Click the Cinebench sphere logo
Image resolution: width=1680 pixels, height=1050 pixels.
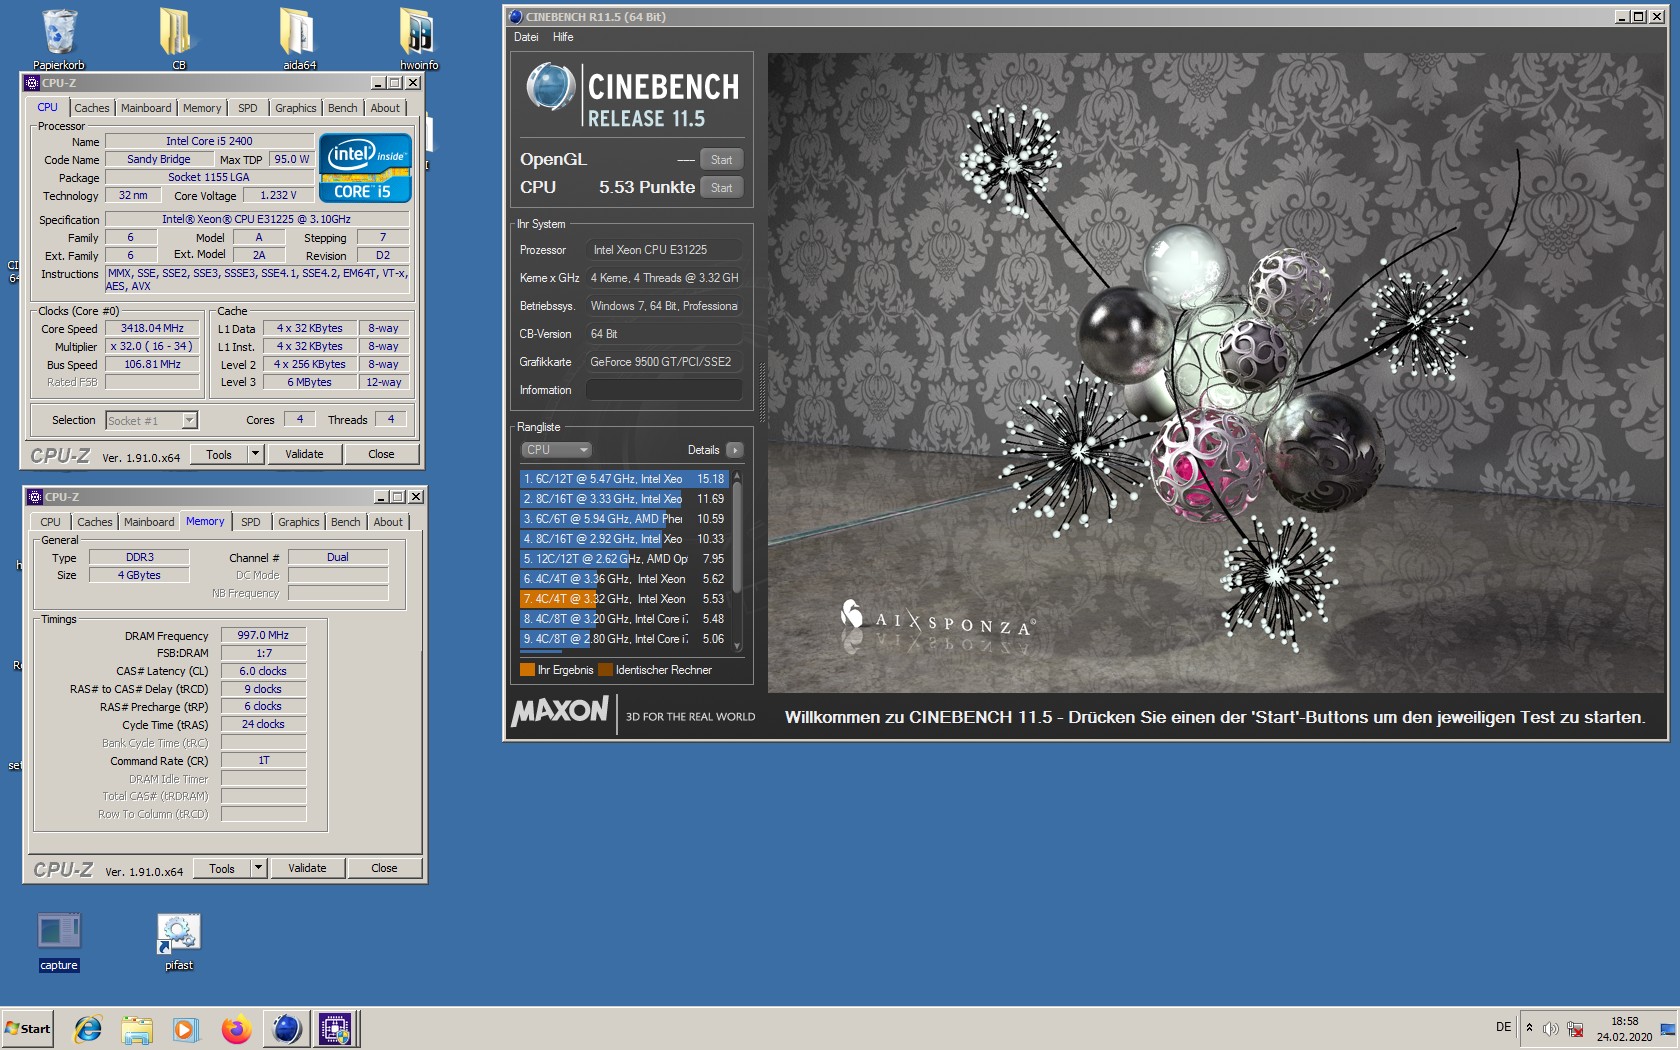click(551, 86)
